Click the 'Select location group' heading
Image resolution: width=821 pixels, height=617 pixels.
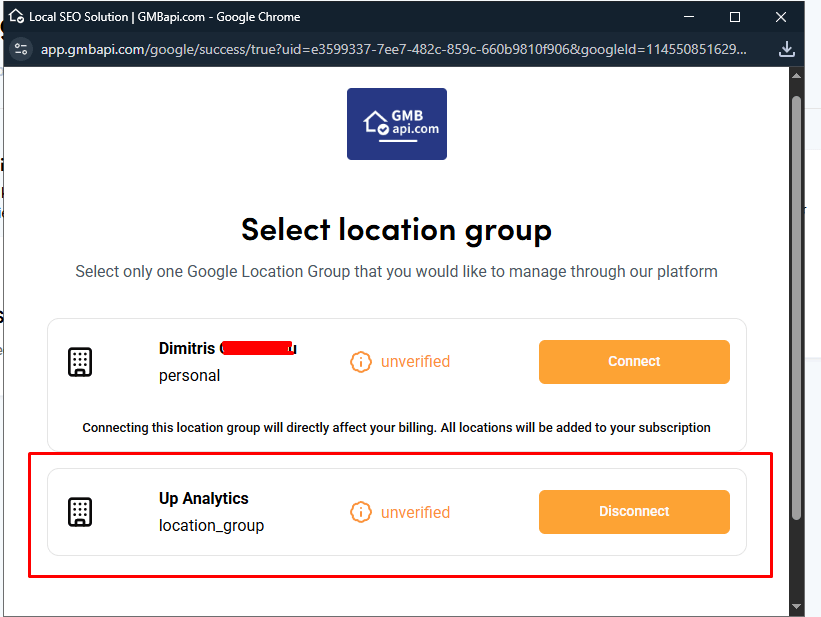396,230
